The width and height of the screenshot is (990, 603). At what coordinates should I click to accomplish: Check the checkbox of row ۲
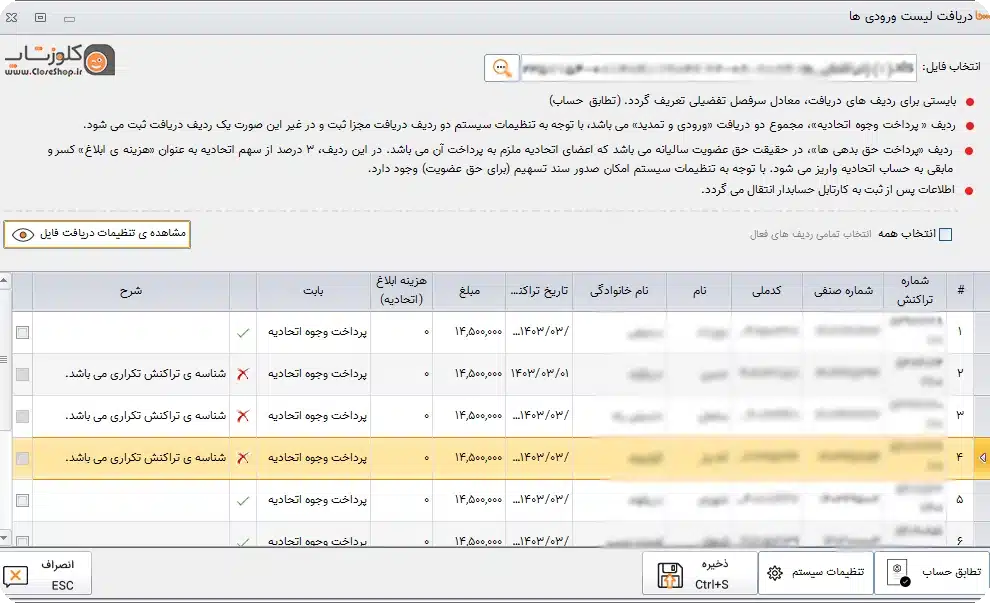click(x=23, y=374)
